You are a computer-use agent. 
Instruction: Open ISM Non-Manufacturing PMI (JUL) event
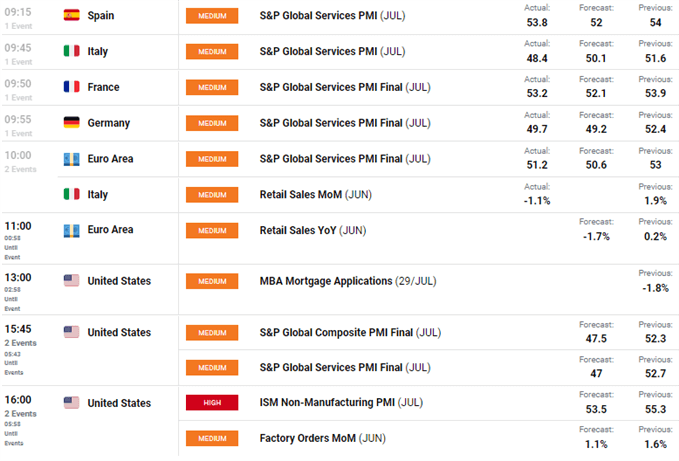click(x=341, y=403)
